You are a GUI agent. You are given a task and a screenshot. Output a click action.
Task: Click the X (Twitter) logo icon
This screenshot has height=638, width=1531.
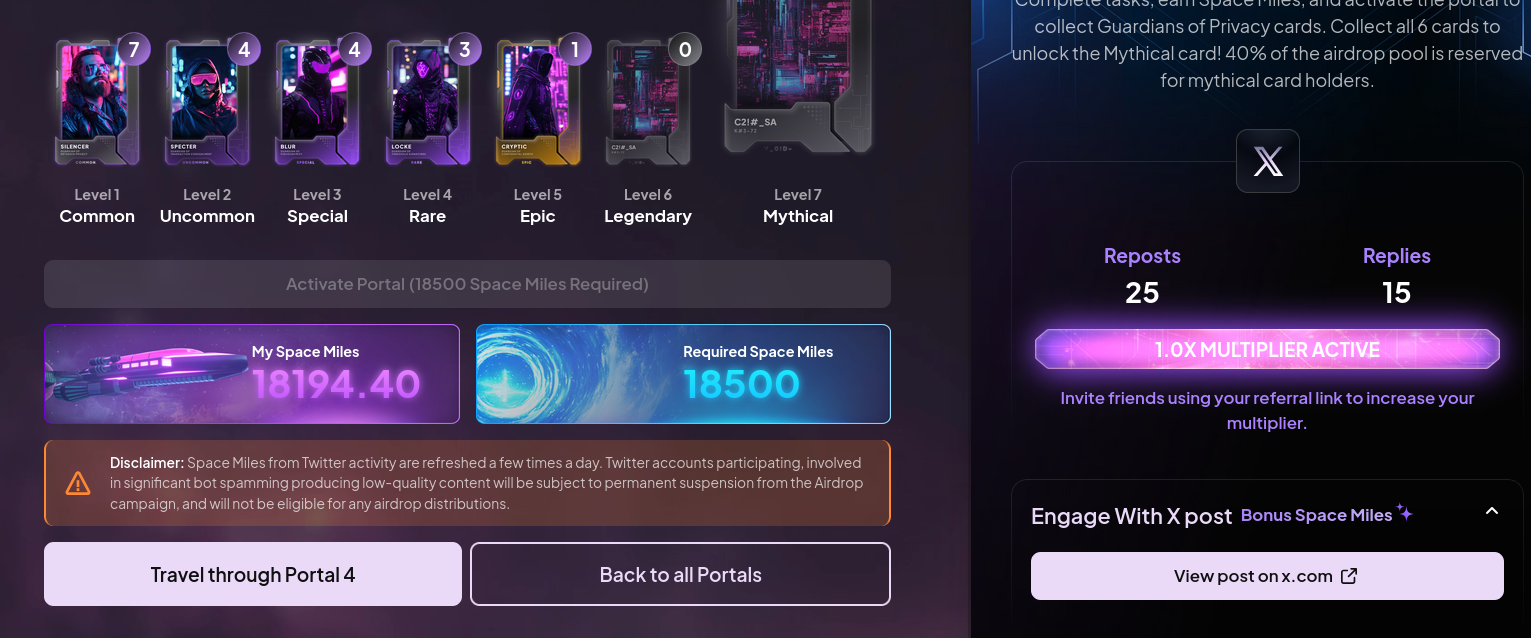click(x=1267, y=161)
